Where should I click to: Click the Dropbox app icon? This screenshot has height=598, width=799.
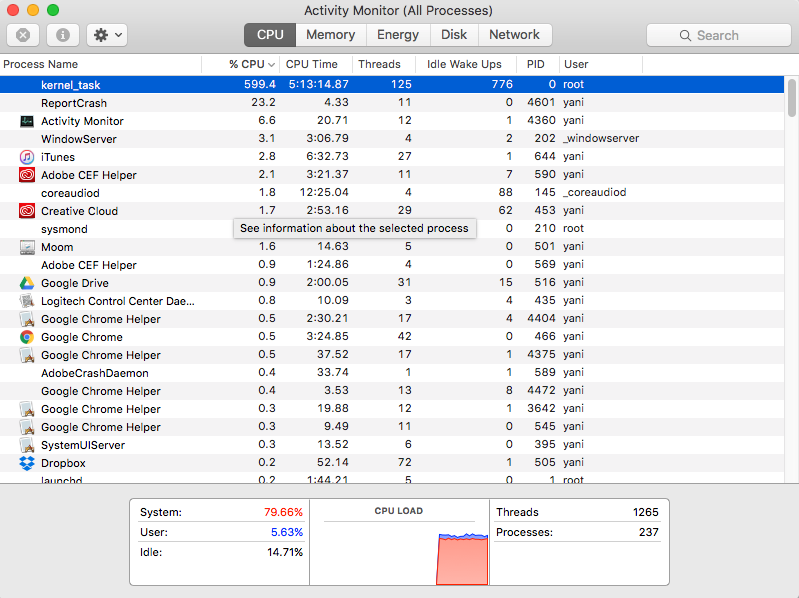point(26,463)
